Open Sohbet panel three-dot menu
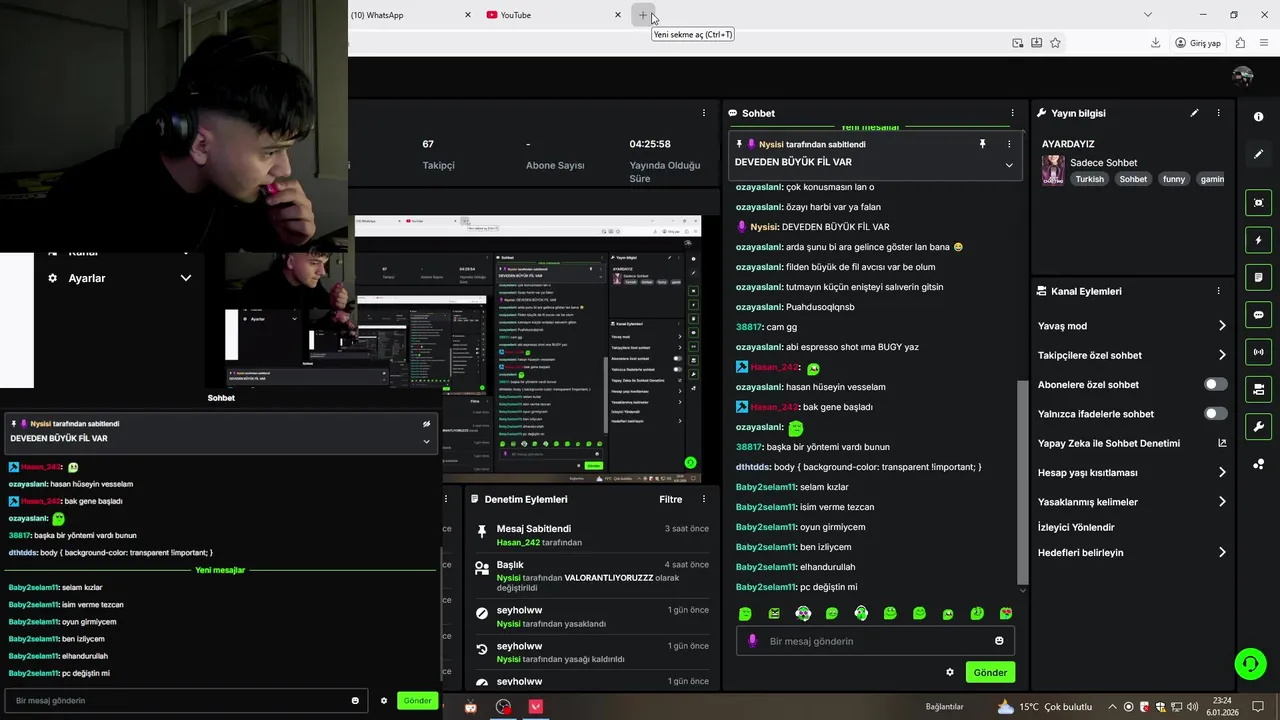 (1012, 113)
